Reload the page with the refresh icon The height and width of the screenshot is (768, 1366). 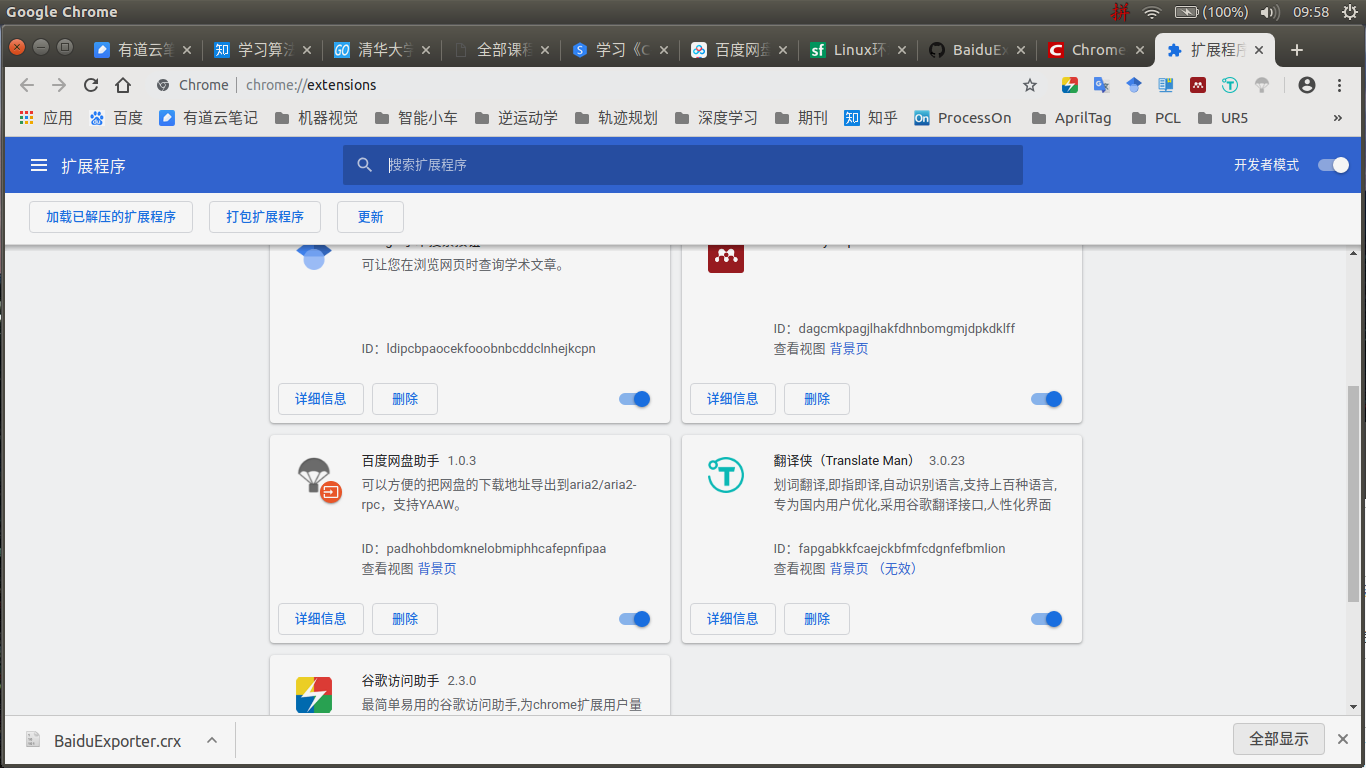pyautogui.click(x=90, y=85)
